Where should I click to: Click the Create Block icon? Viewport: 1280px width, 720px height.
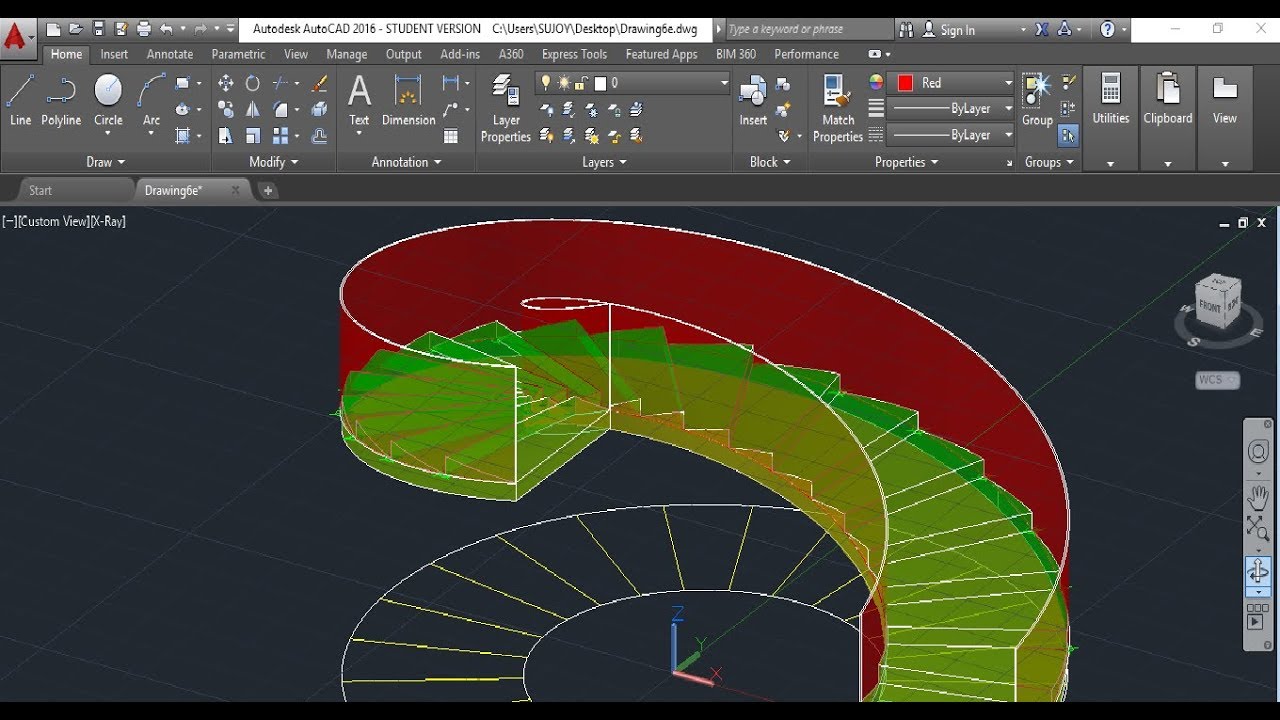[x=783, y=84]
